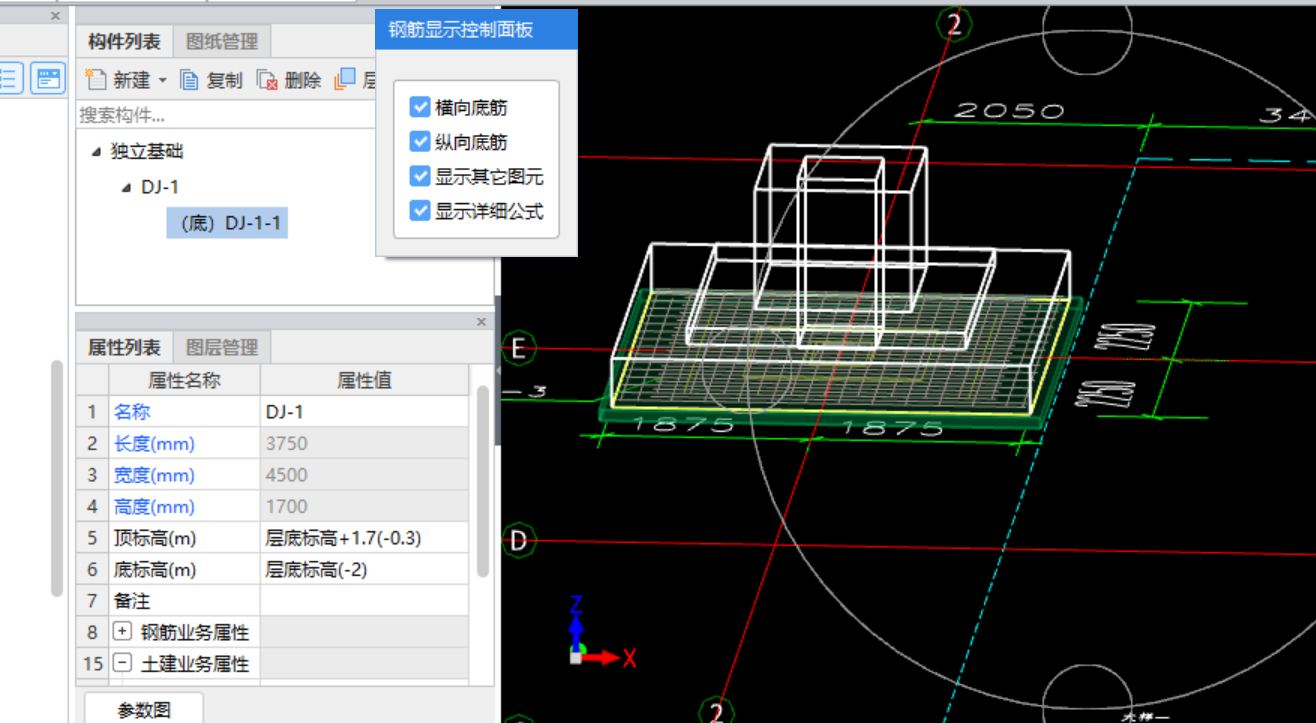Image resolution: width=1316 pixels, height=723 pixels.
Task: Select the 独立基础 tree label
Action: click(x=147, y=152)
